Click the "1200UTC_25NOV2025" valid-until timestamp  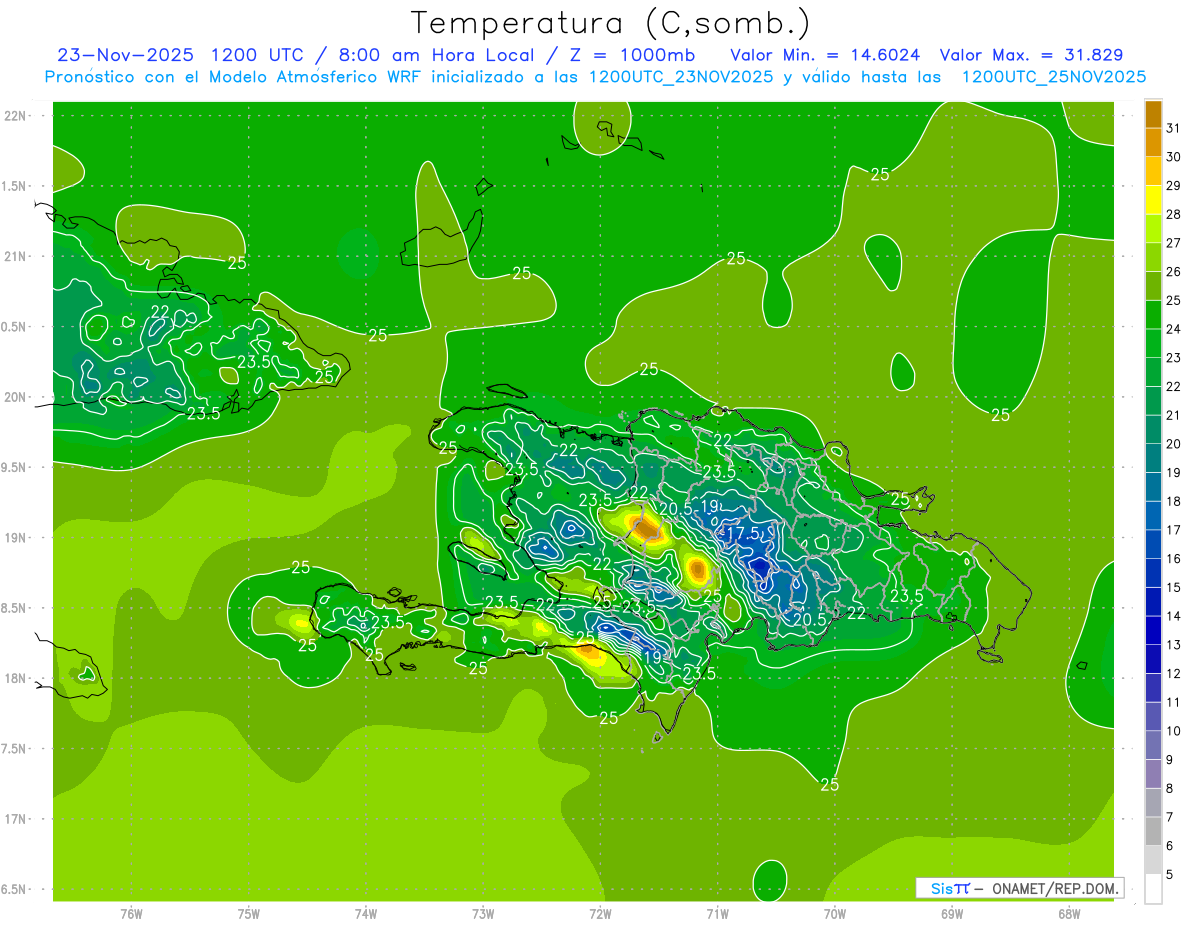1053,77
